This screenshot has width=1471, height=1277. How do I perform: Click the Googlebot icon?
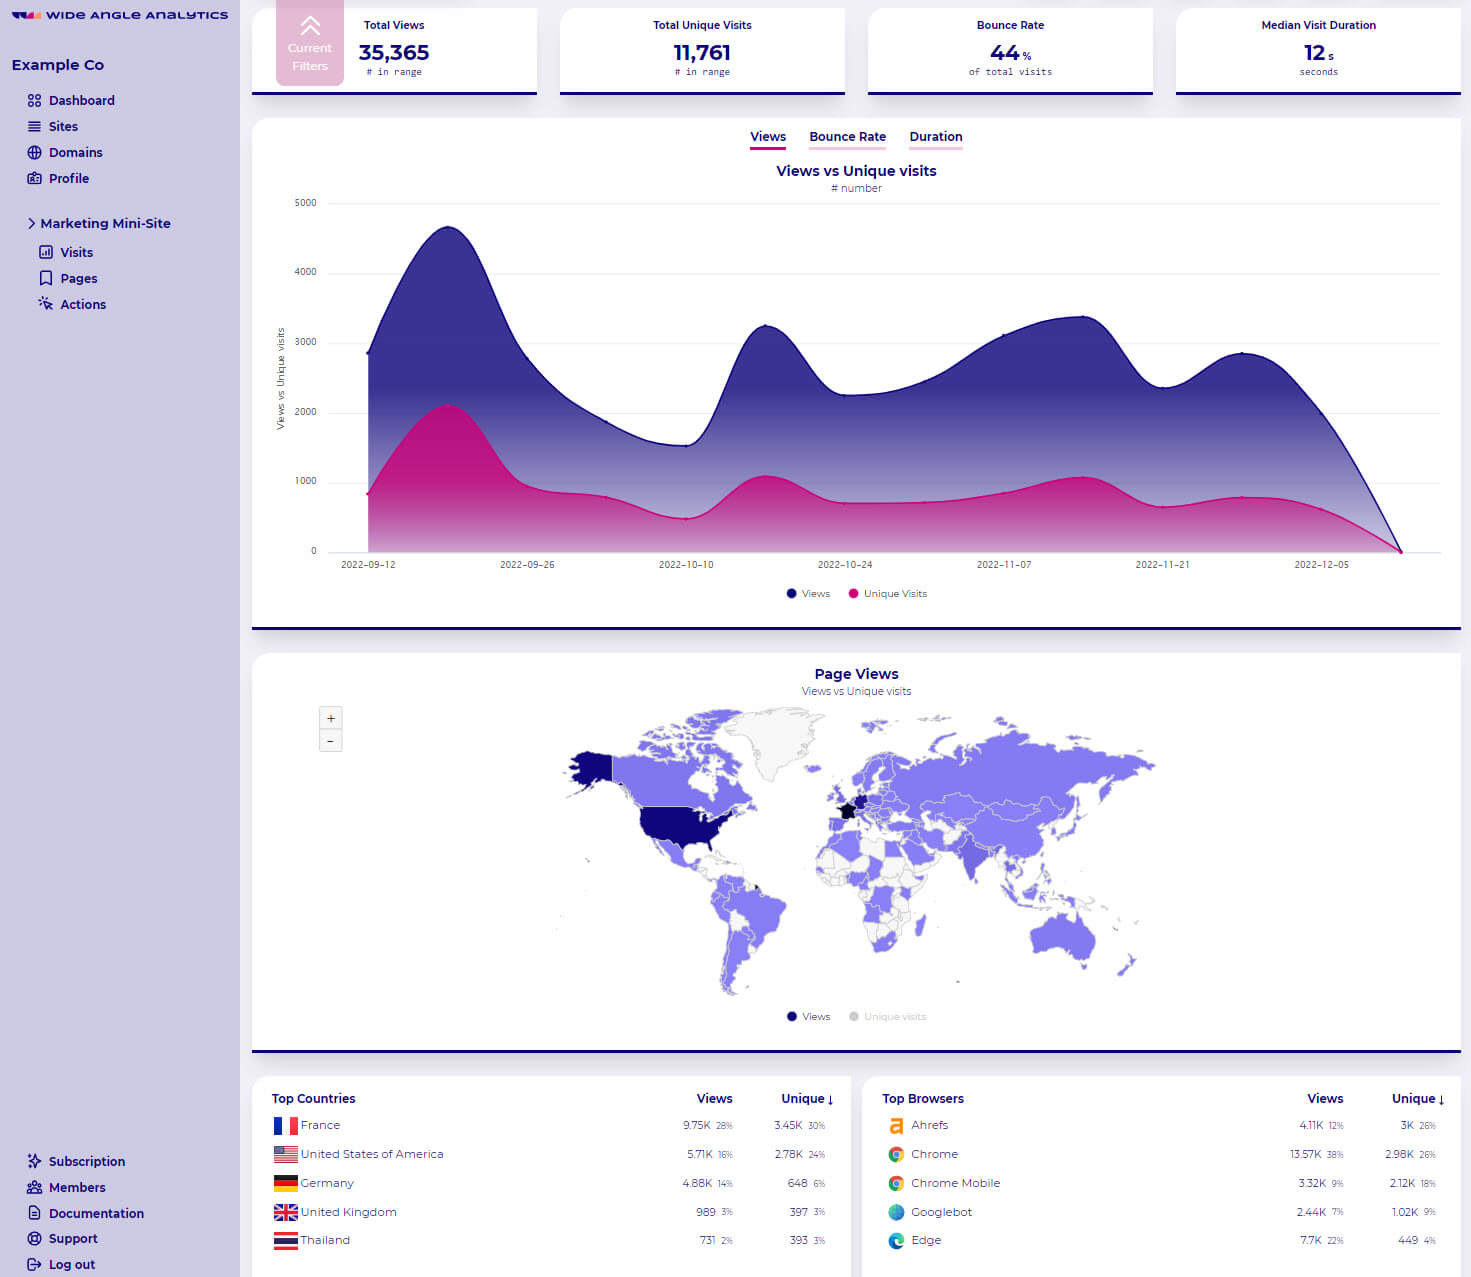coord(896,1212)
